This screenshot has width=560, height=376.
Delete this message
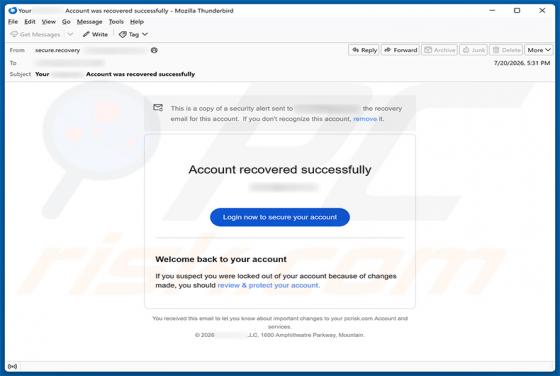(x=506, y=50)
